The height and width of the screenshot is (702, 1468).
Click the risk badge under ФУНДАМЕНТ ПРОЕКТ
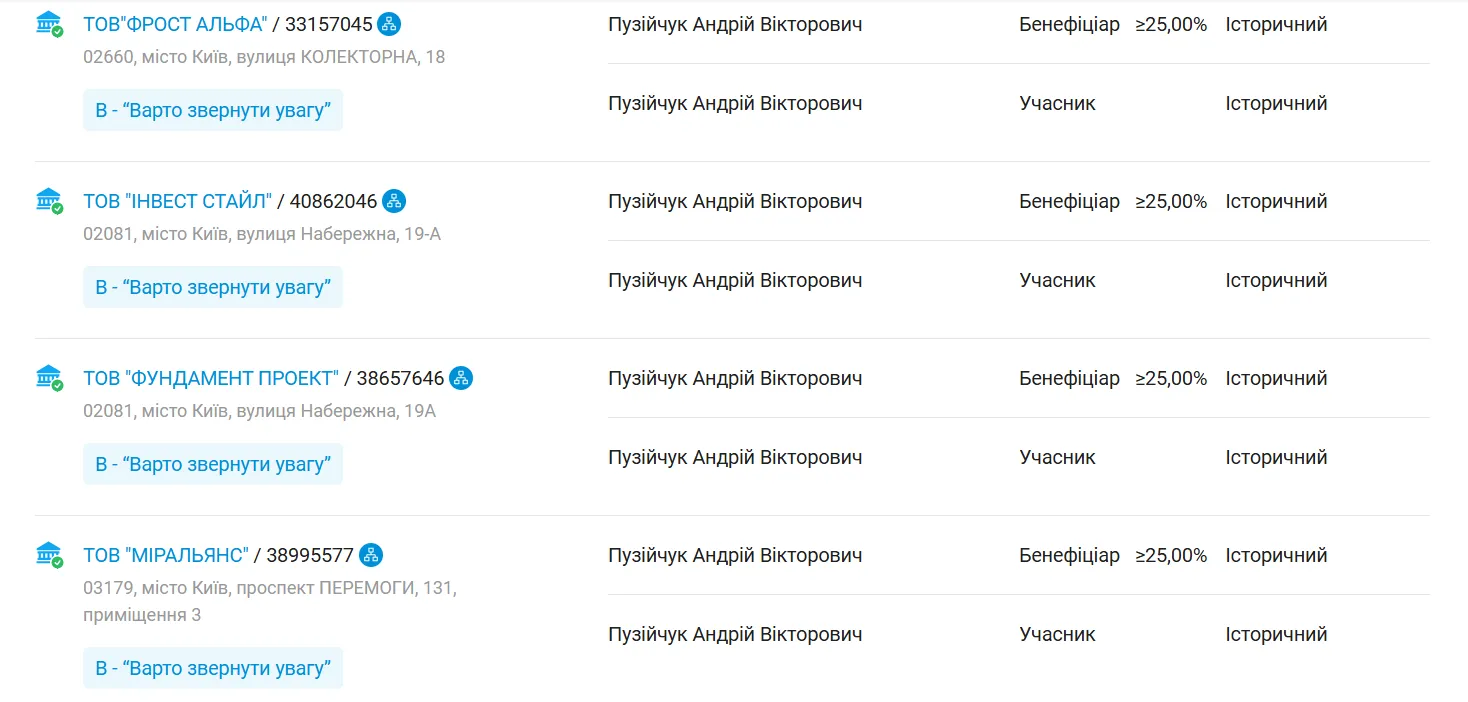point(213,464)
